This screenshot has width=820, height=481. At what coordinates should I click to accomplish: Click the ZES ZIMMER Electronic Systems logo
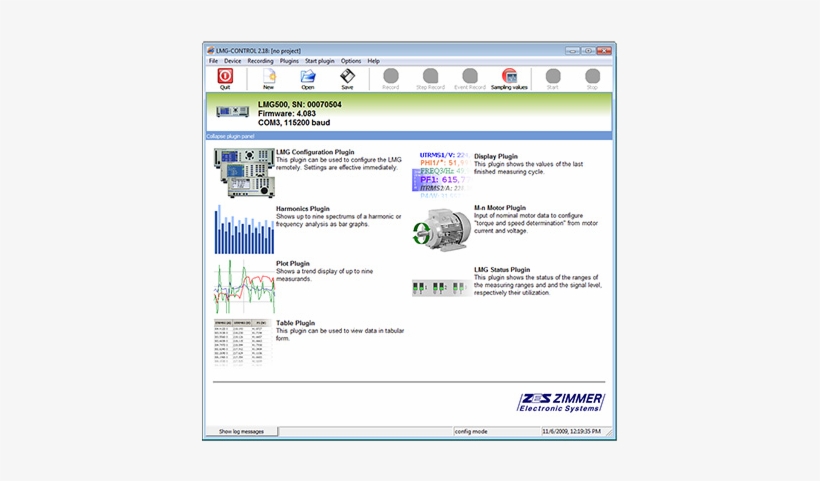(561, 403)
